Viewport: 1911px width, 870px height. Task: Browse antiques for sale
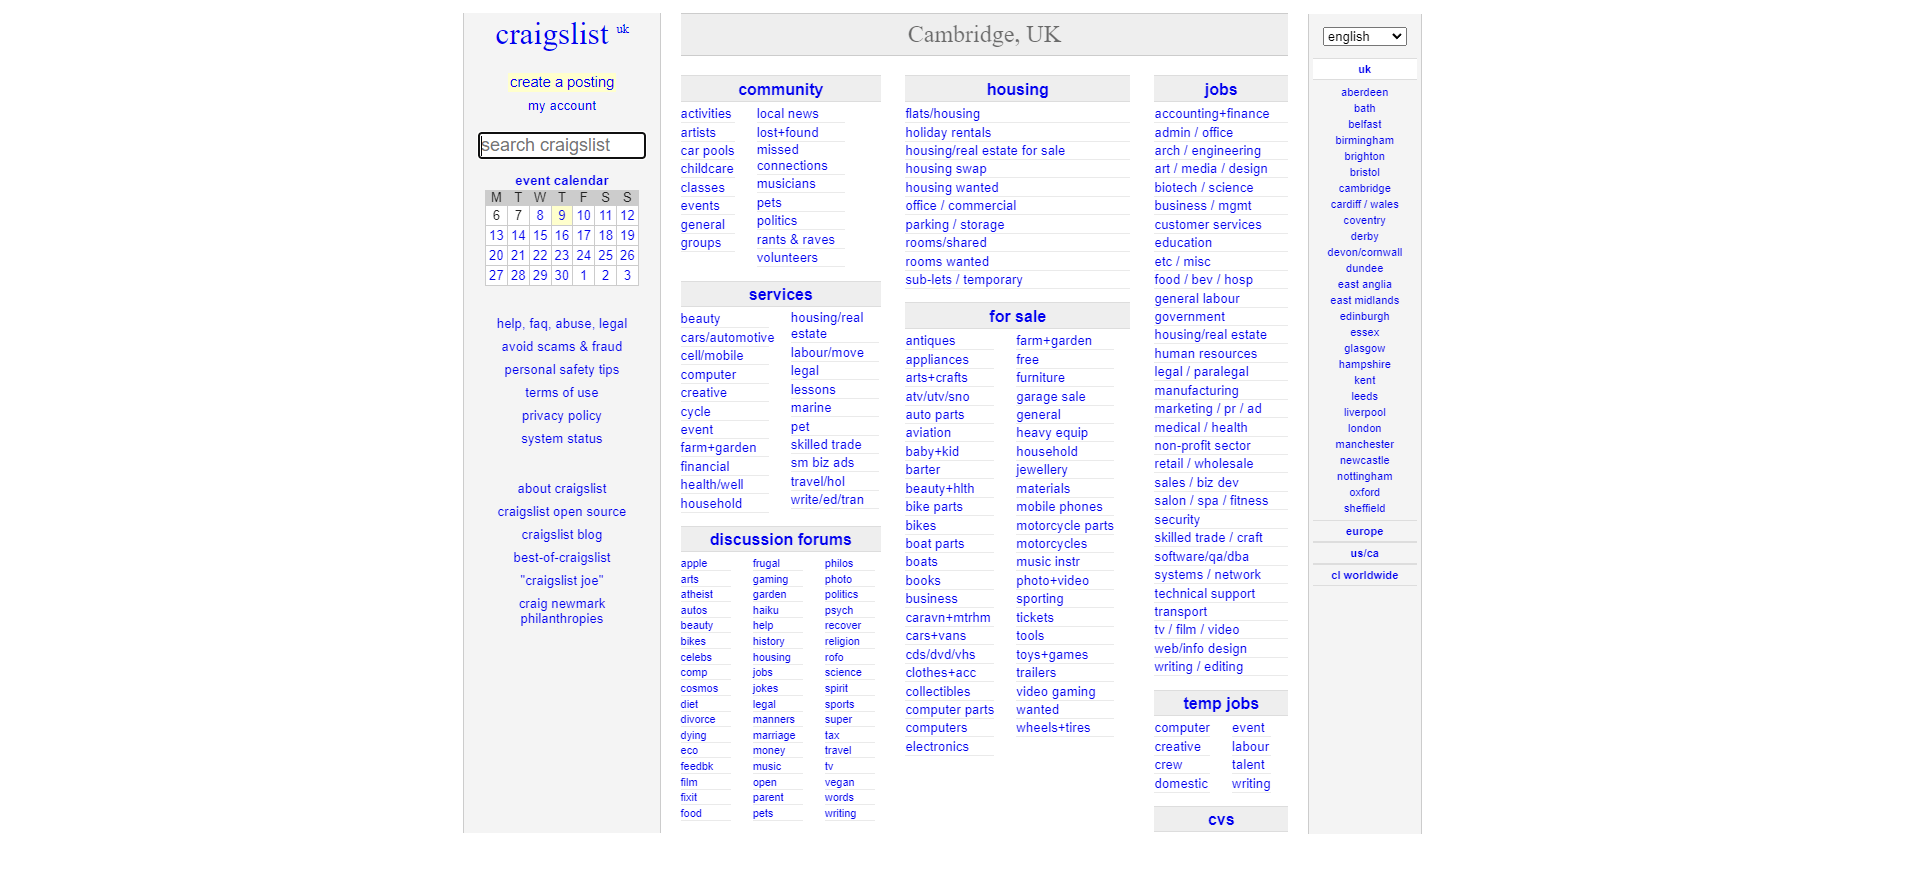(930, 341)
